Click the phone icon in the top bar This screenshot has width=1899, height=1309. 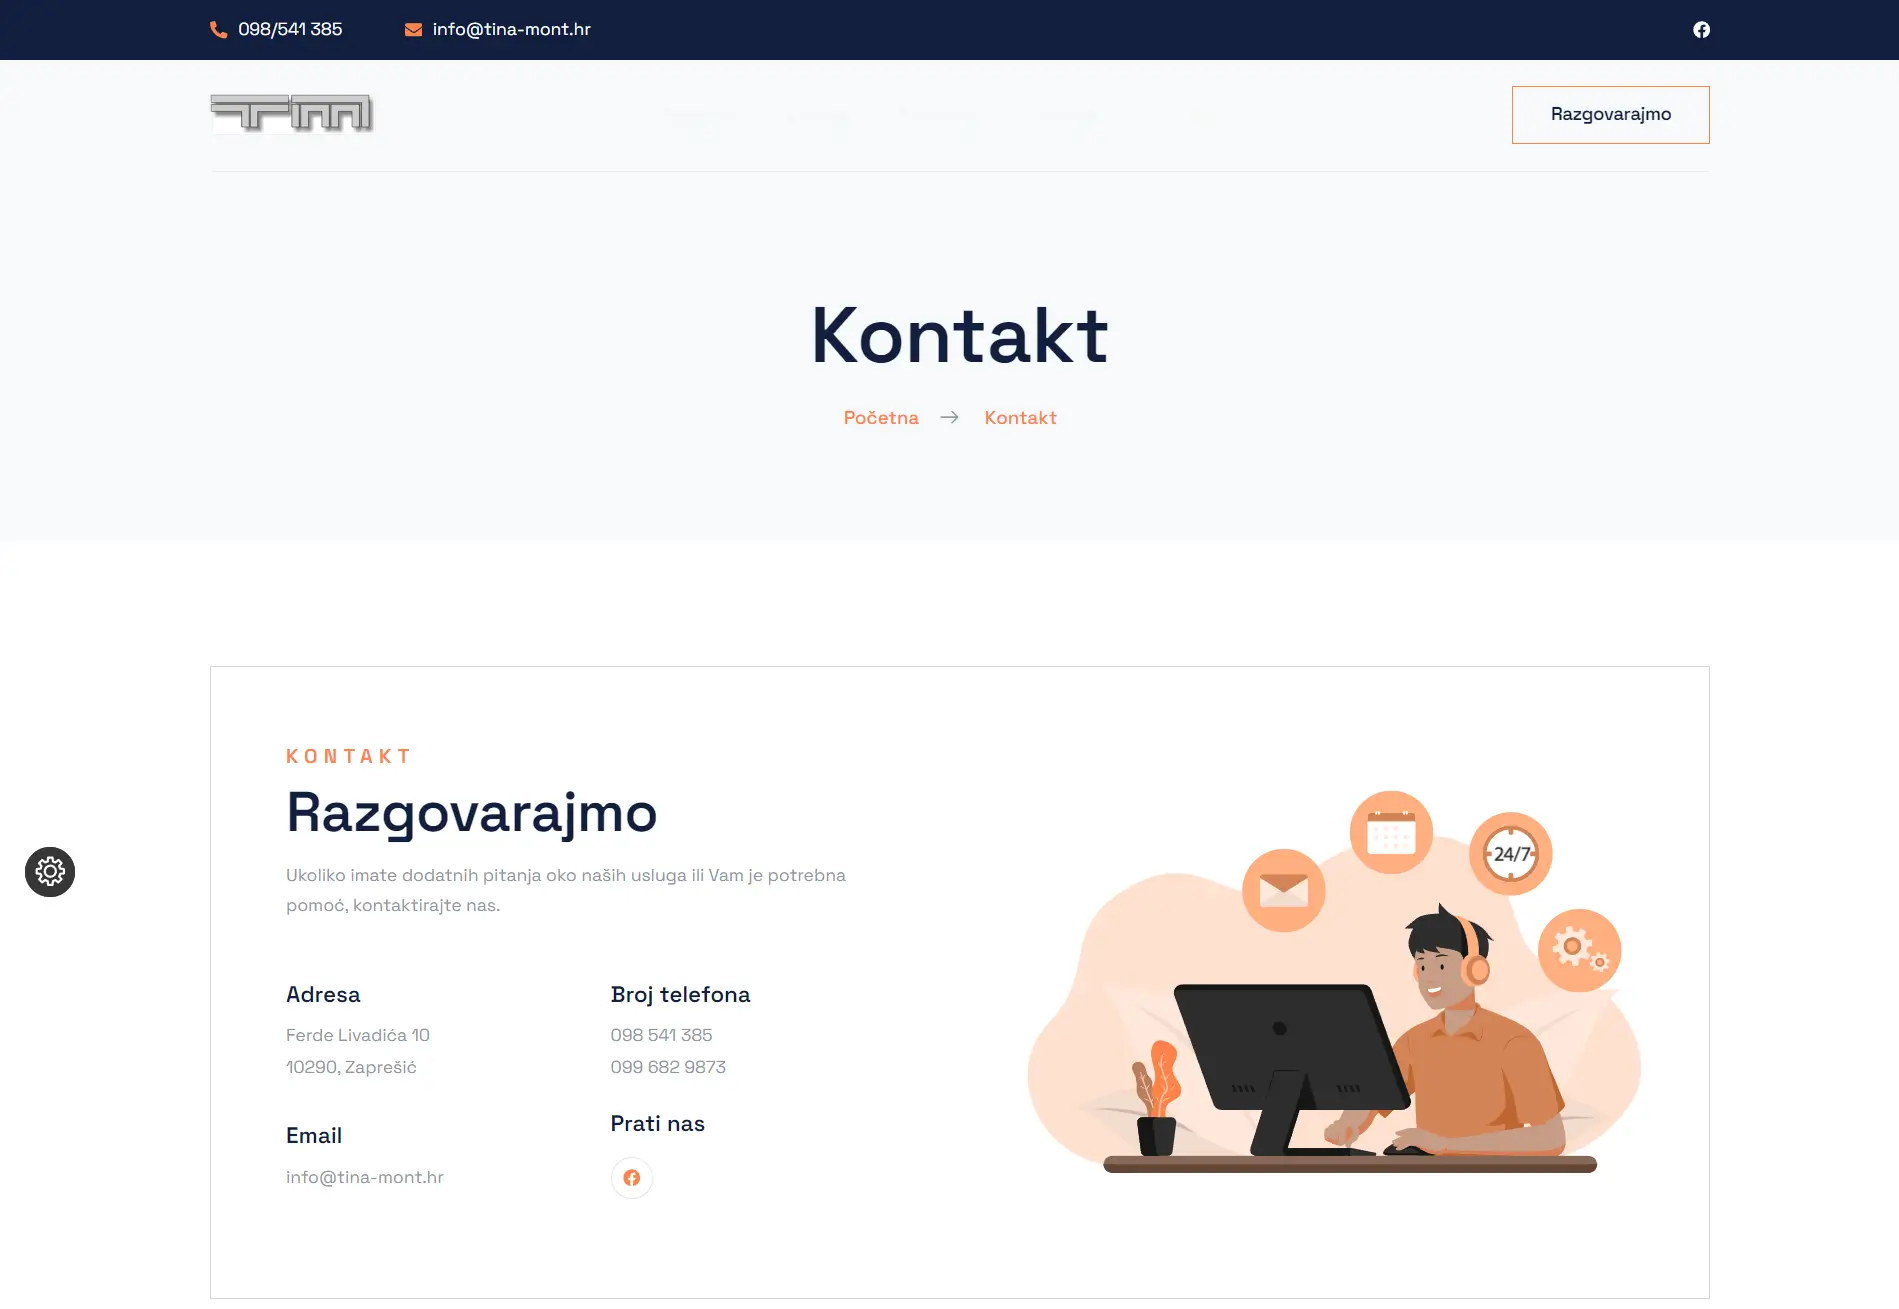coord(218,30)
